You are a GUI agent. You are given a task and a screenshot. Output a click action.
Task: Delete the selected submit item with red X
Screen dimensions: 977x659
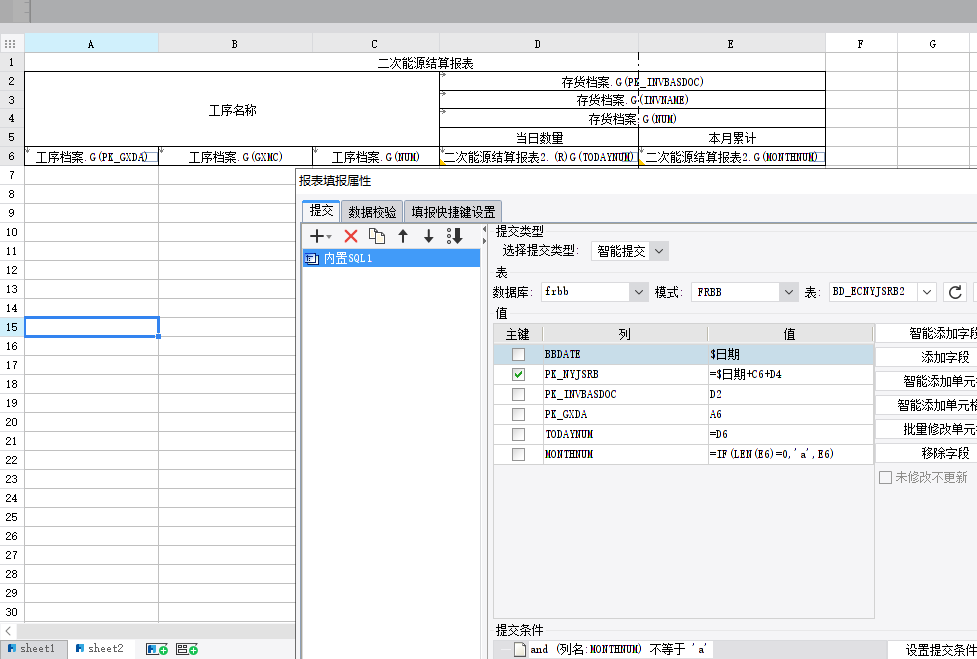(x=351, y=236)
